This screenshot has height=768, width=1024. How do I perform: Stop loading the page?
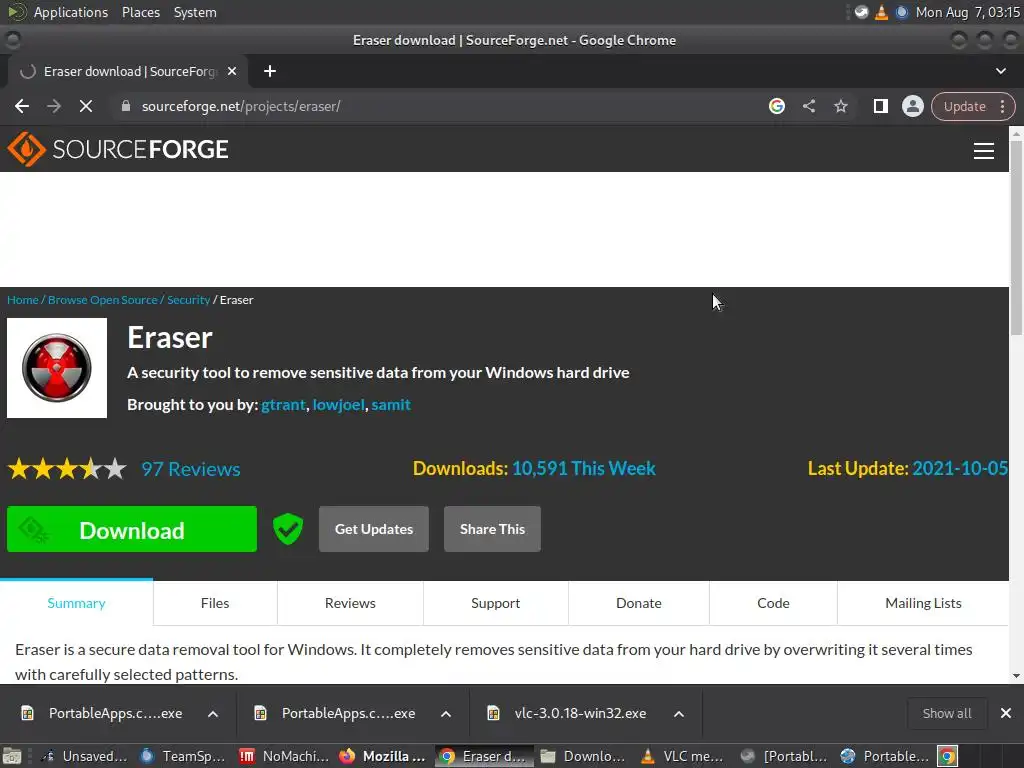86,106
